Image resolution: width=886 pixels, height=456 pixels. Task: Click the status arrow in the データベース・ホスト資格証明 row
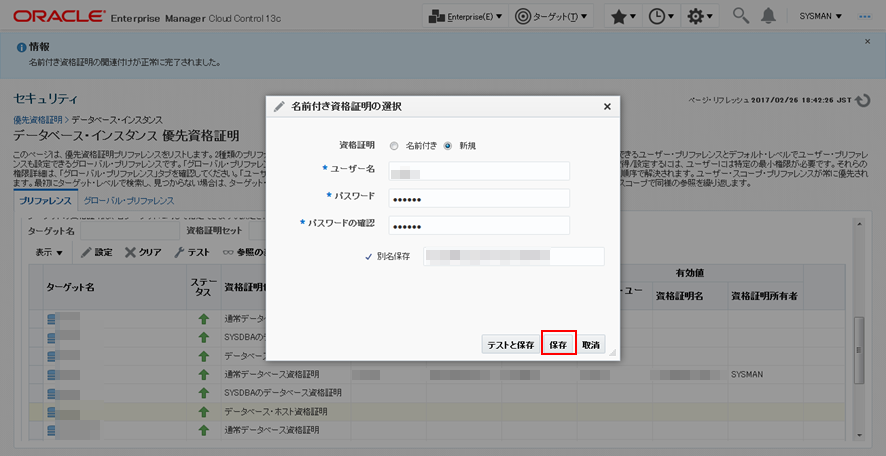tap(203, 412)
